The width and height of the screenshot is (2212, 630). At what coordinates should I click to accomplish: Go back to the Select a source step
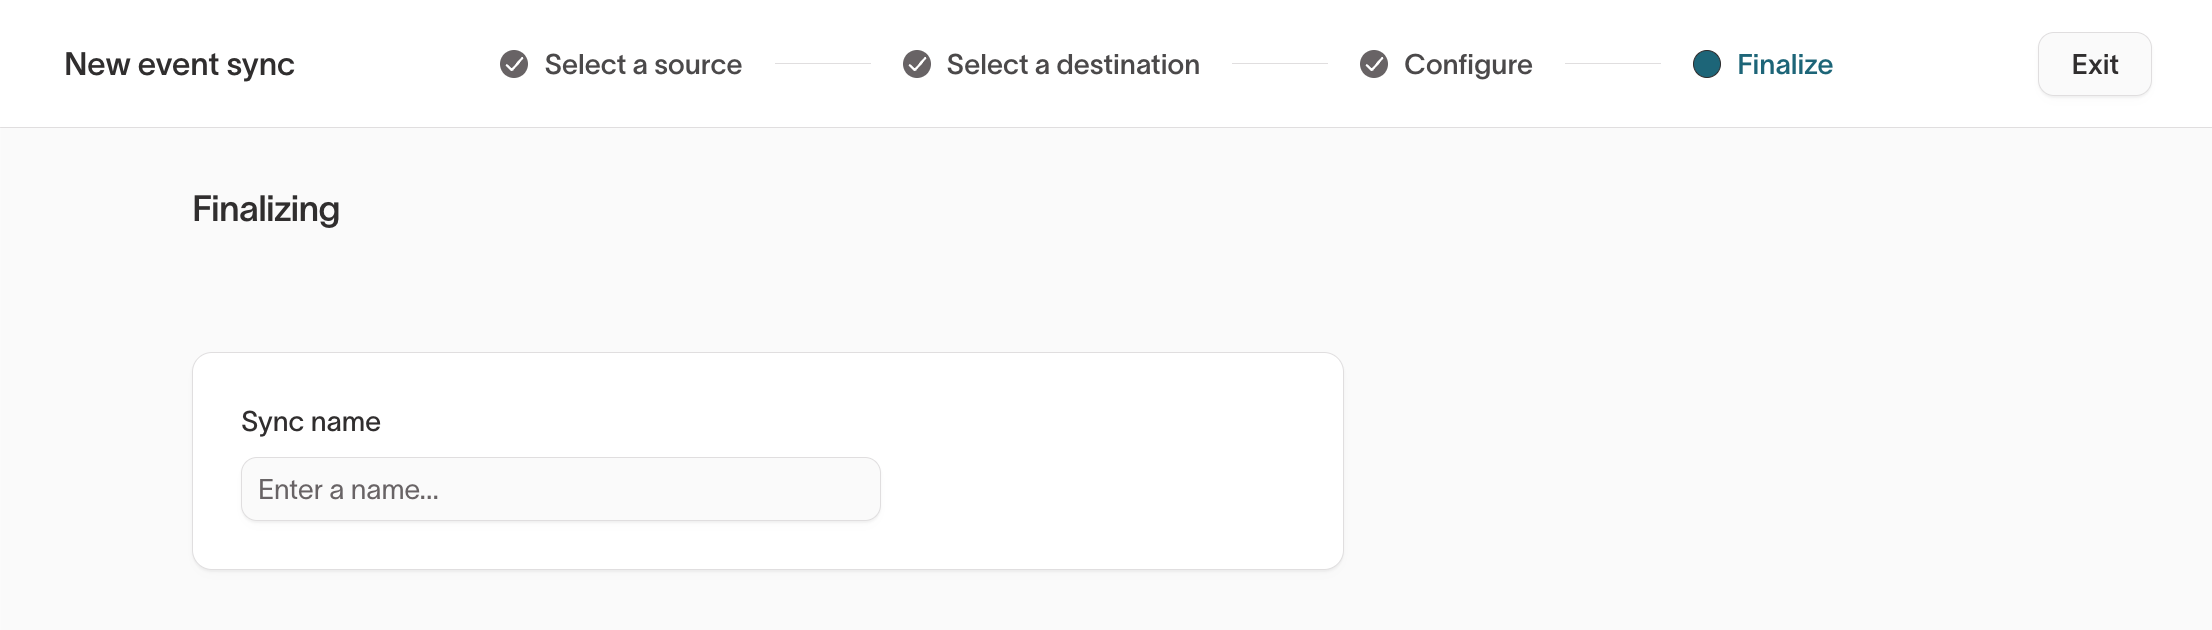643,64
